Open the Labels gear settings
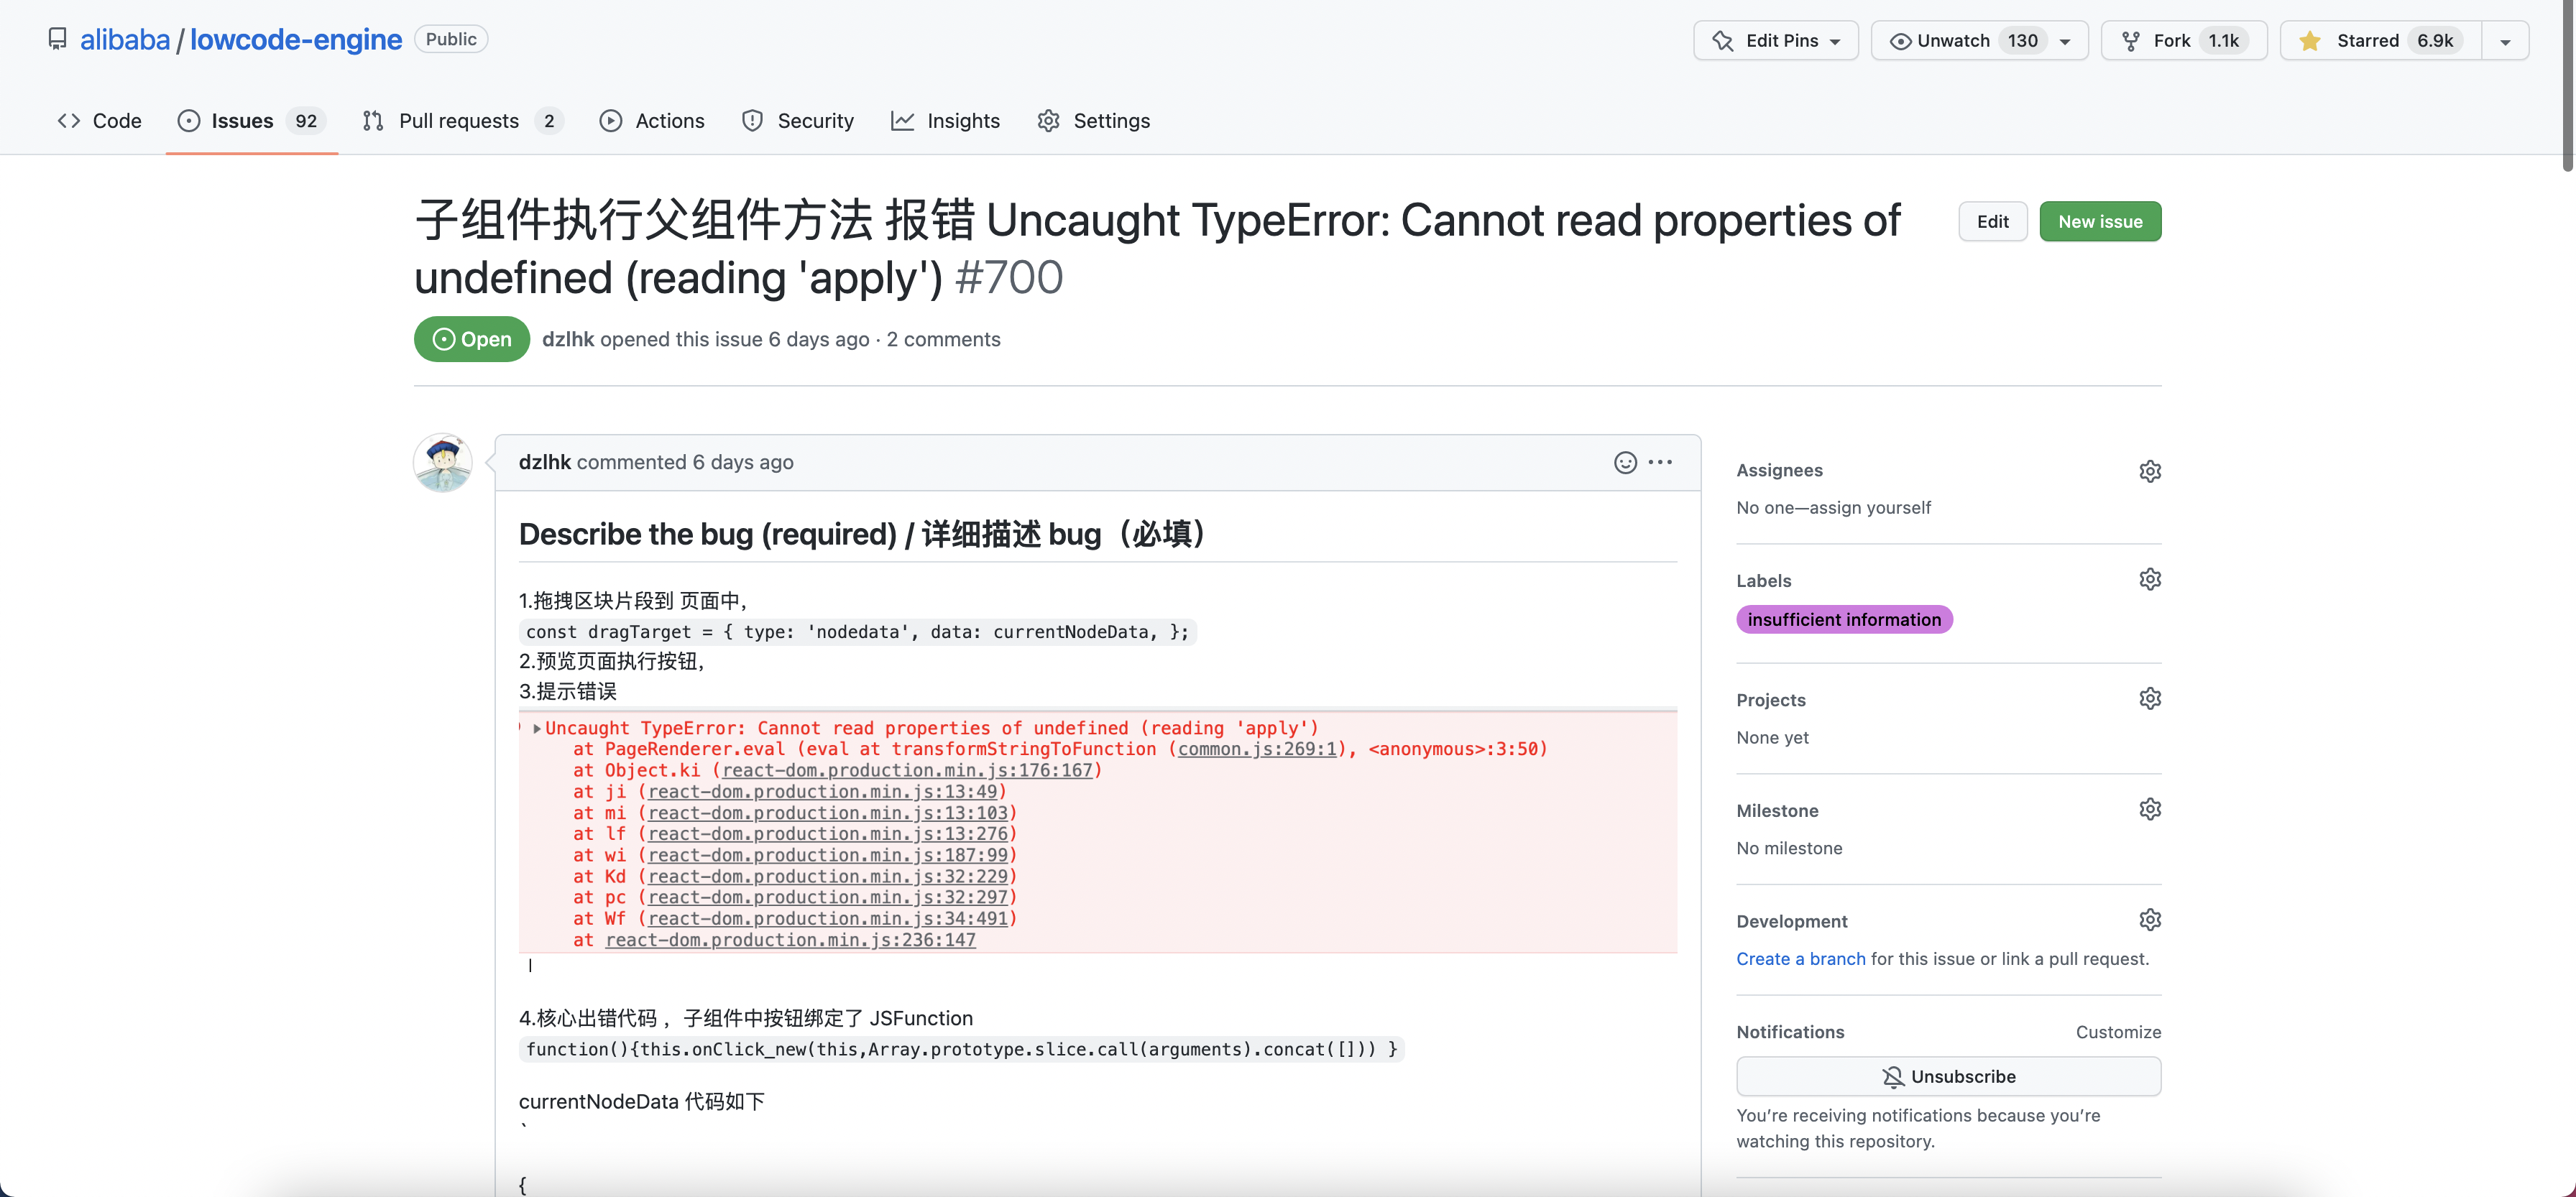This screenshot has width=2576, height=1197. pyautogui.click(x=2150, y=580)
